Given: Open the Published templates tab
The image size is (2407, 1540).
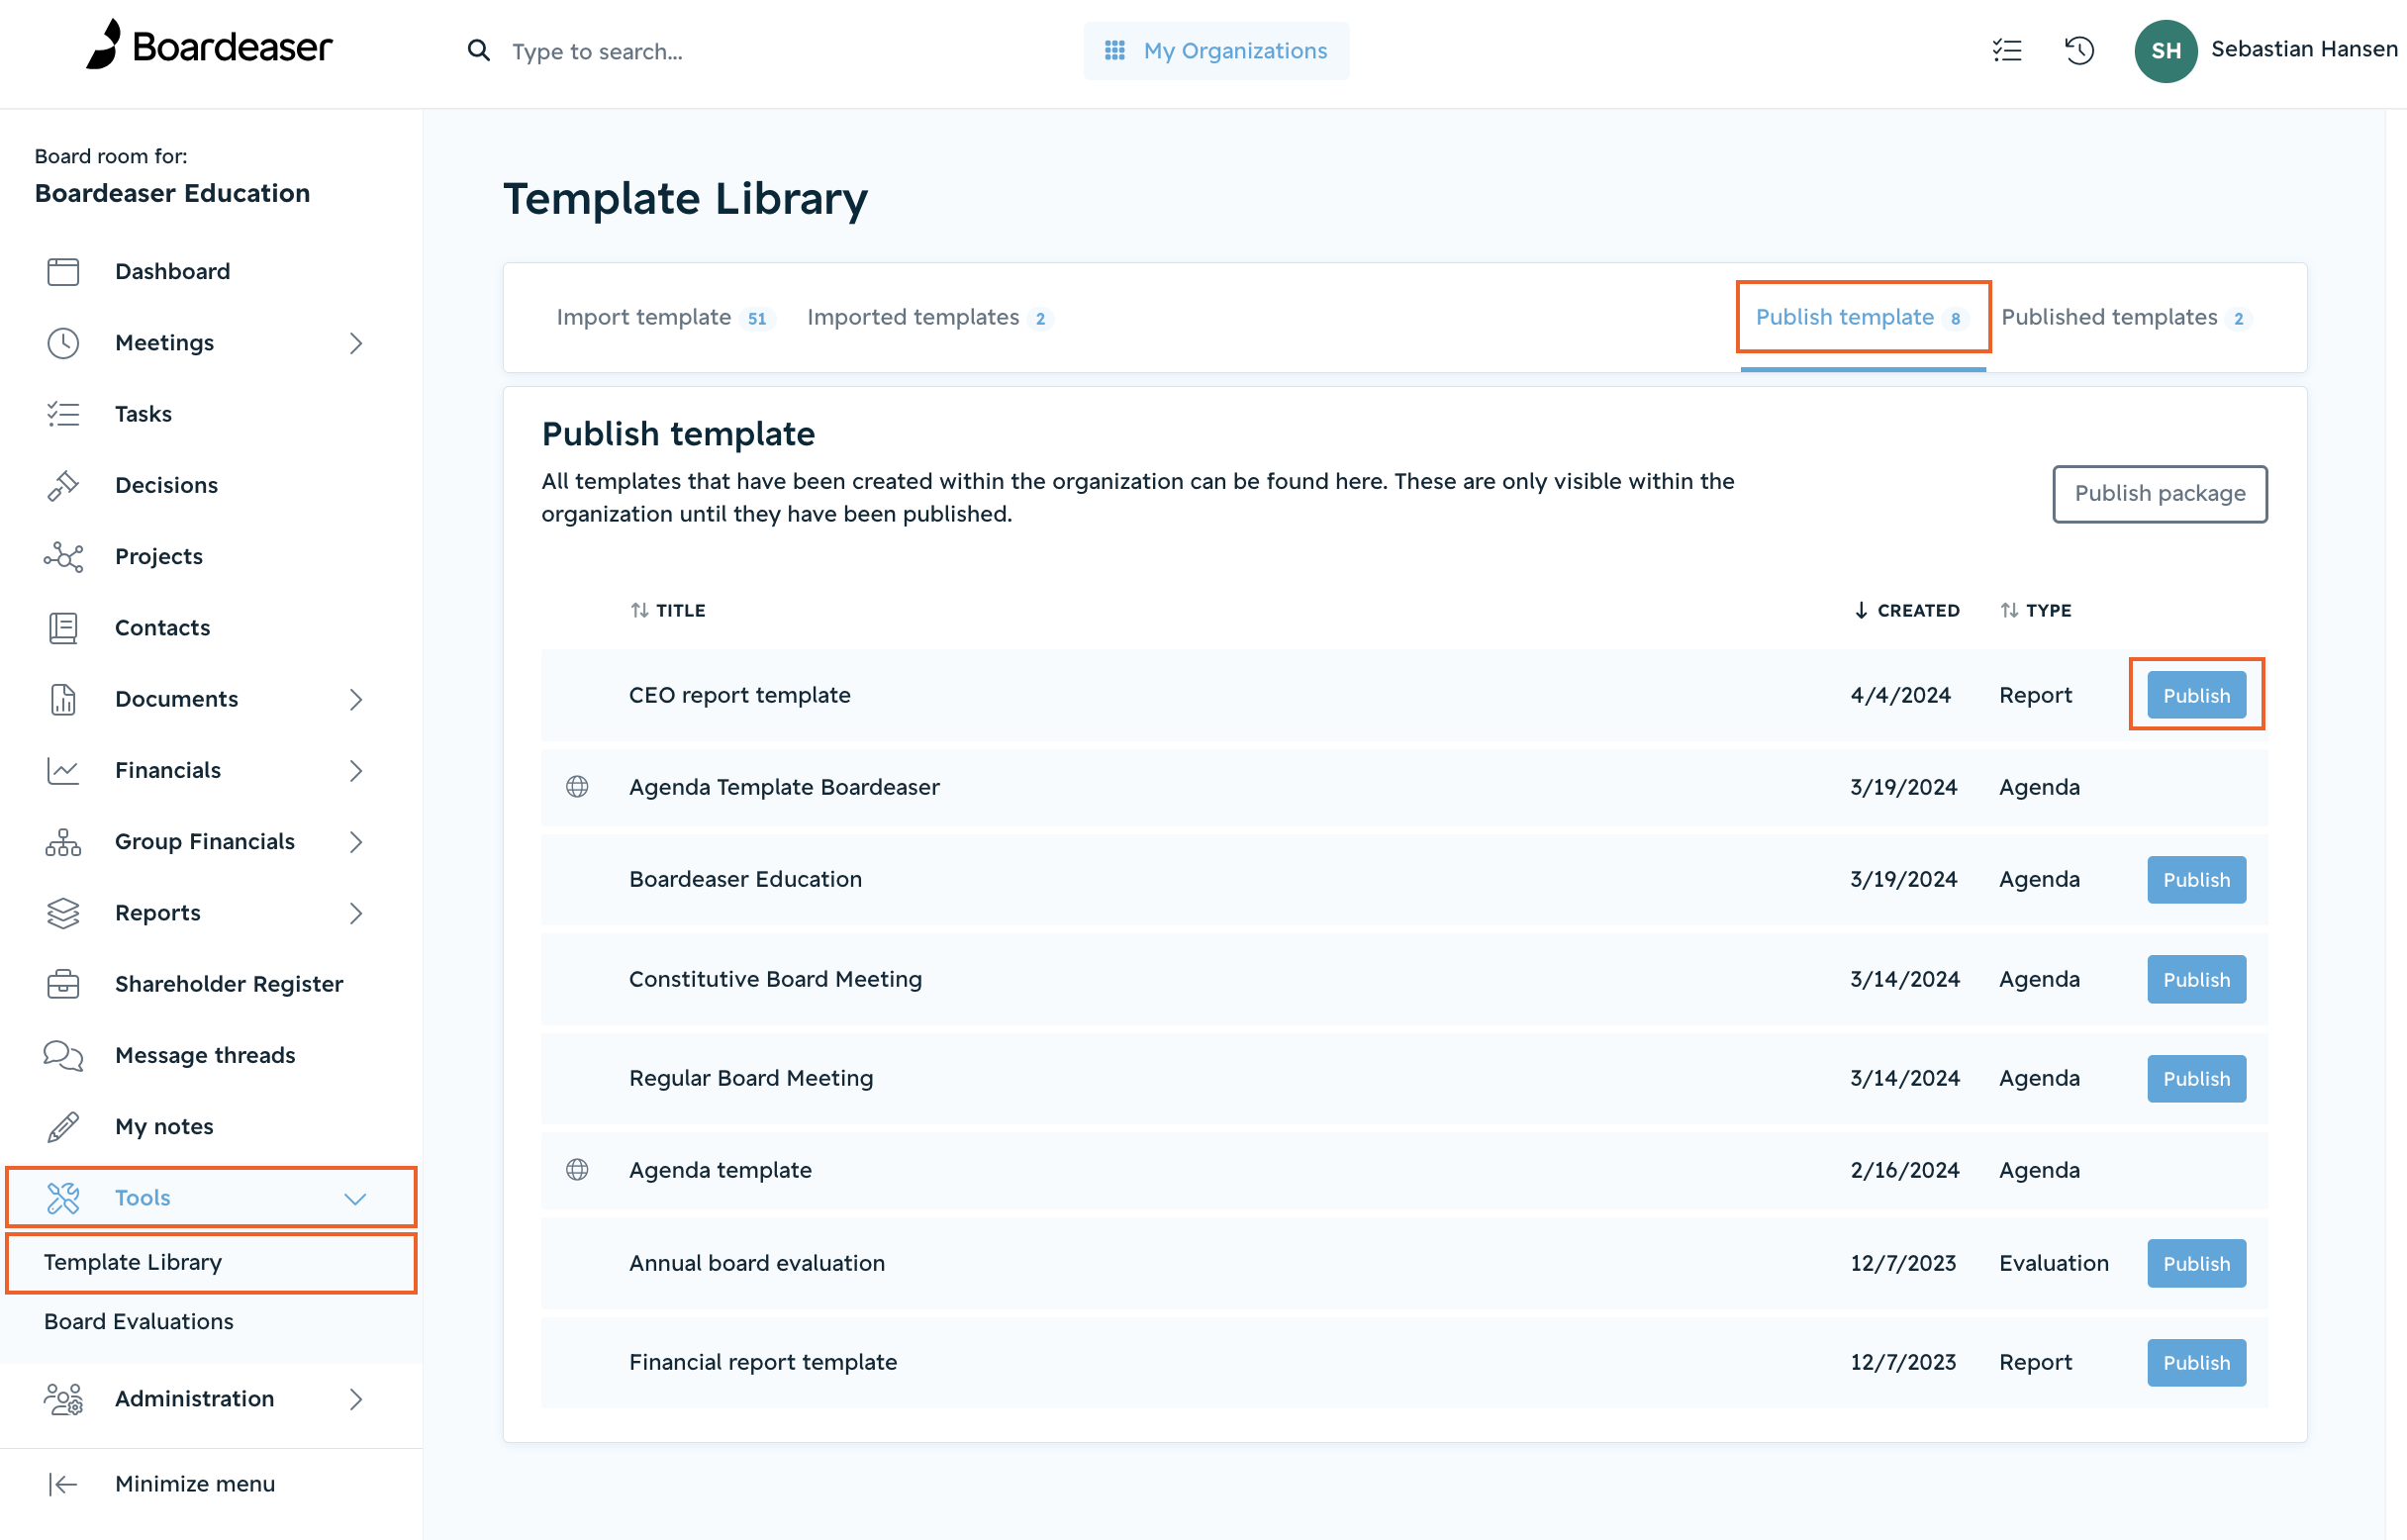Looking at the screenshot, I should pyautogui.click(x=2124, y=317).
